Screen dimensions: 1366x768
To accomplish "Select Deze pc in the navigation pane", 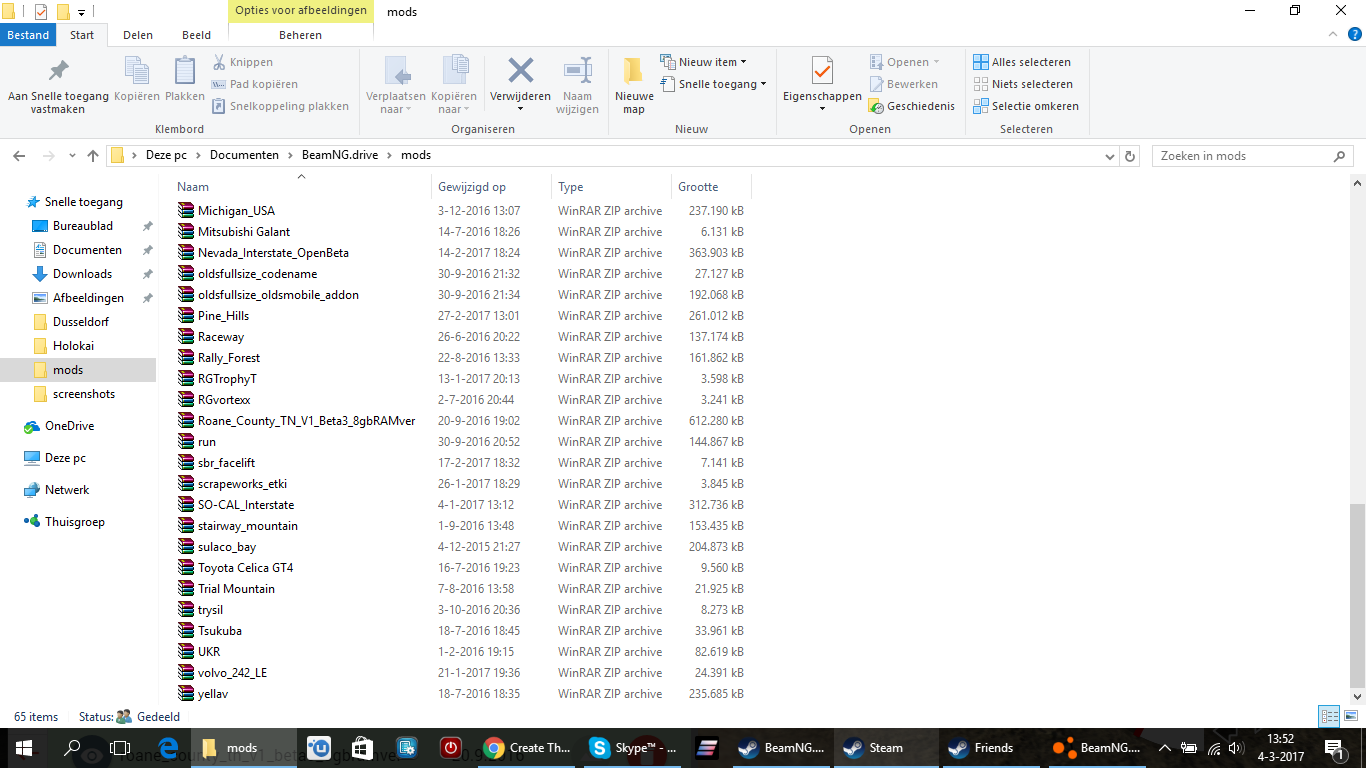I will point(65,458).
